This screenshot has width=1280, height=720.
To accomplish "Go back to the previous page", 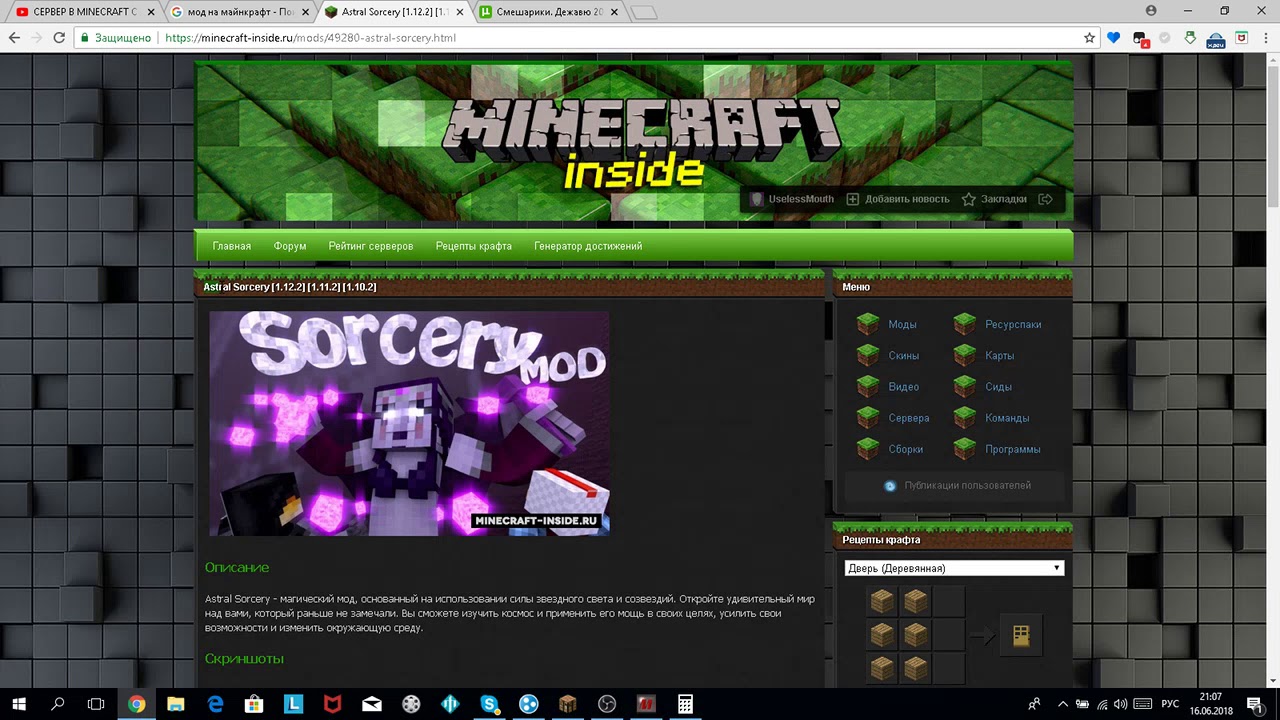I will [14, 38].
